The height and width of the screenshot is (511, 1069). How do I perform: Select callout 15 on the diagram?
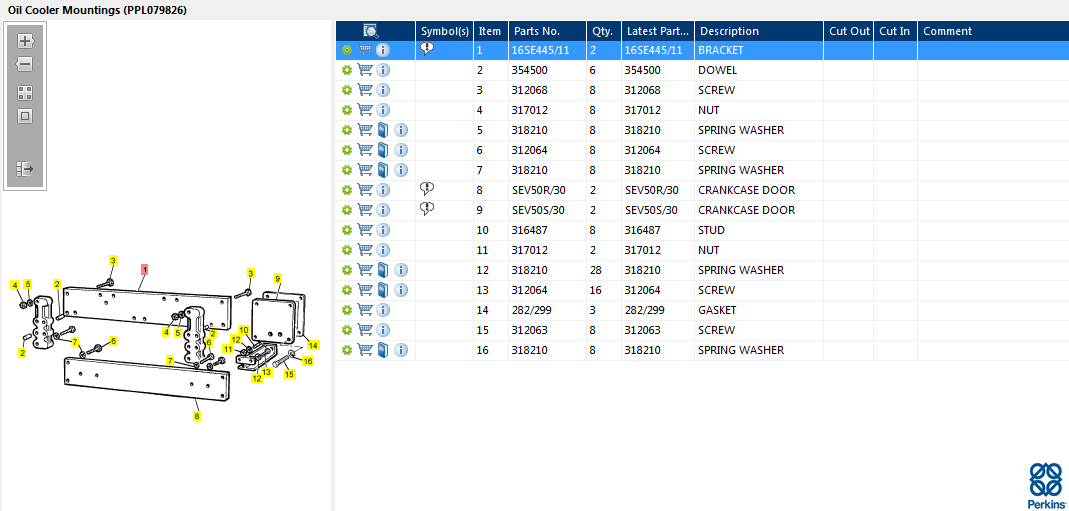pyautogui.click(x=290, y=374)
